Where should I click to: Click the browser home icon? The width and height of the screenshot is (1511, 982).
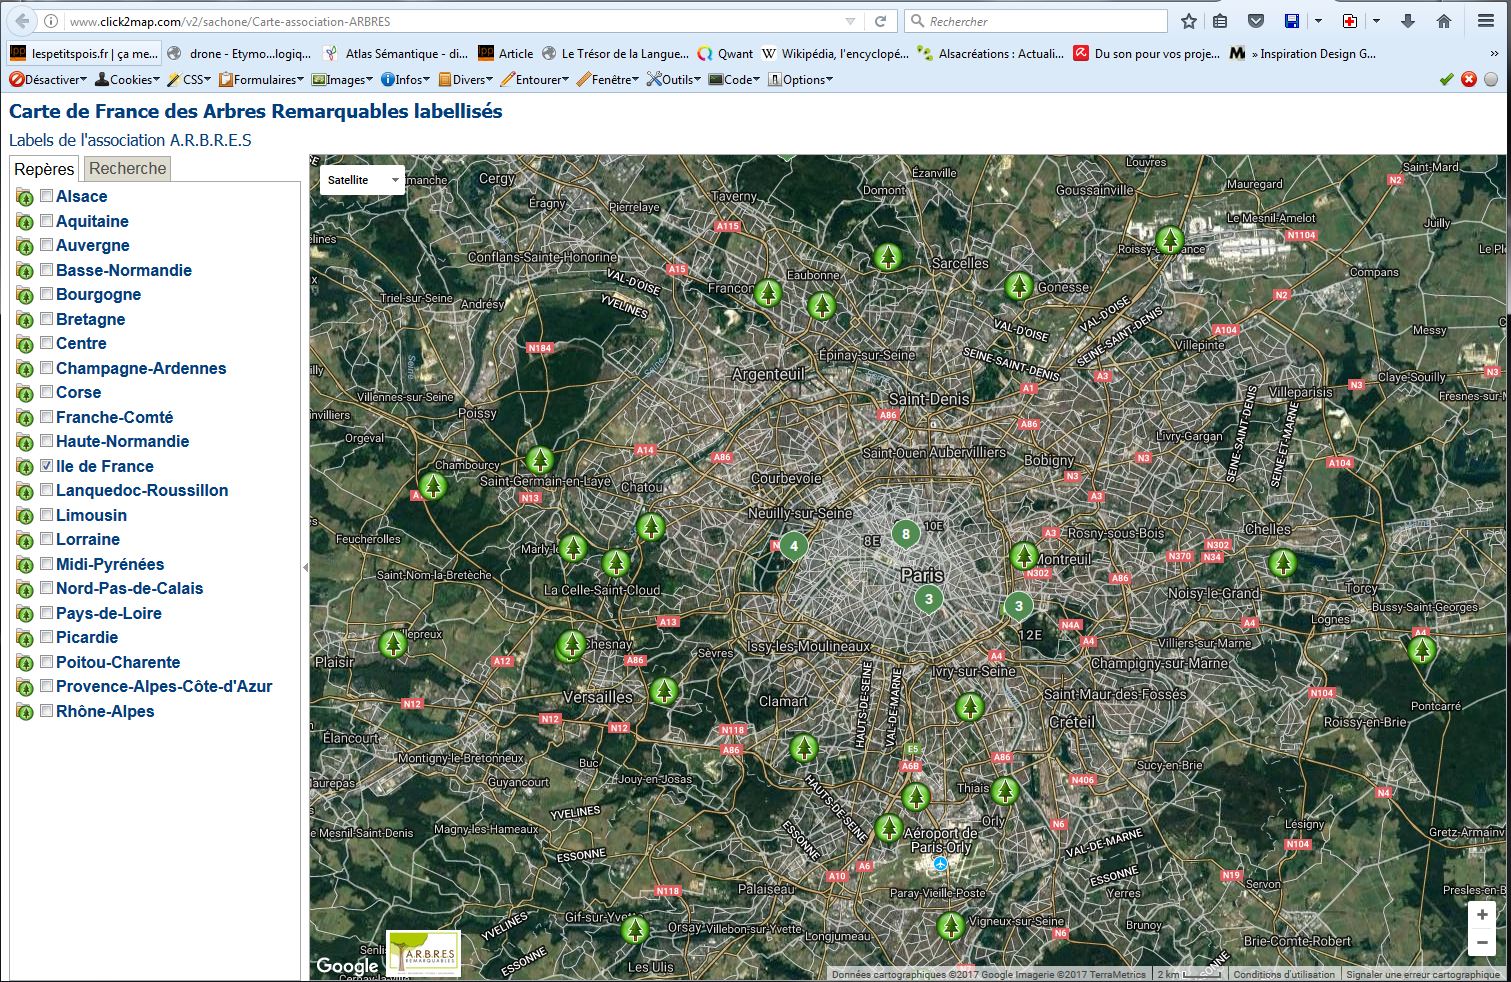point(1443,21)
